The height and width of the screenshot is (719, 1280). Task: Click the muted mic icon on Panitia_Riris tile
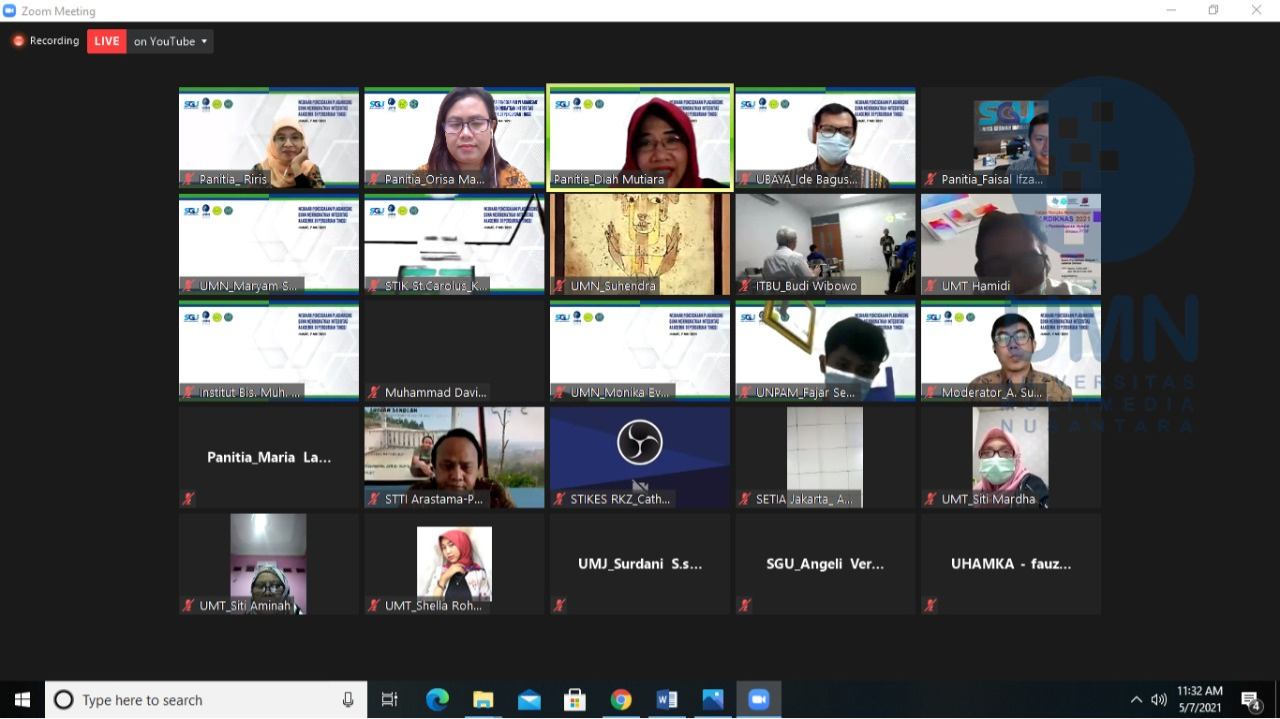click(188, 180)
